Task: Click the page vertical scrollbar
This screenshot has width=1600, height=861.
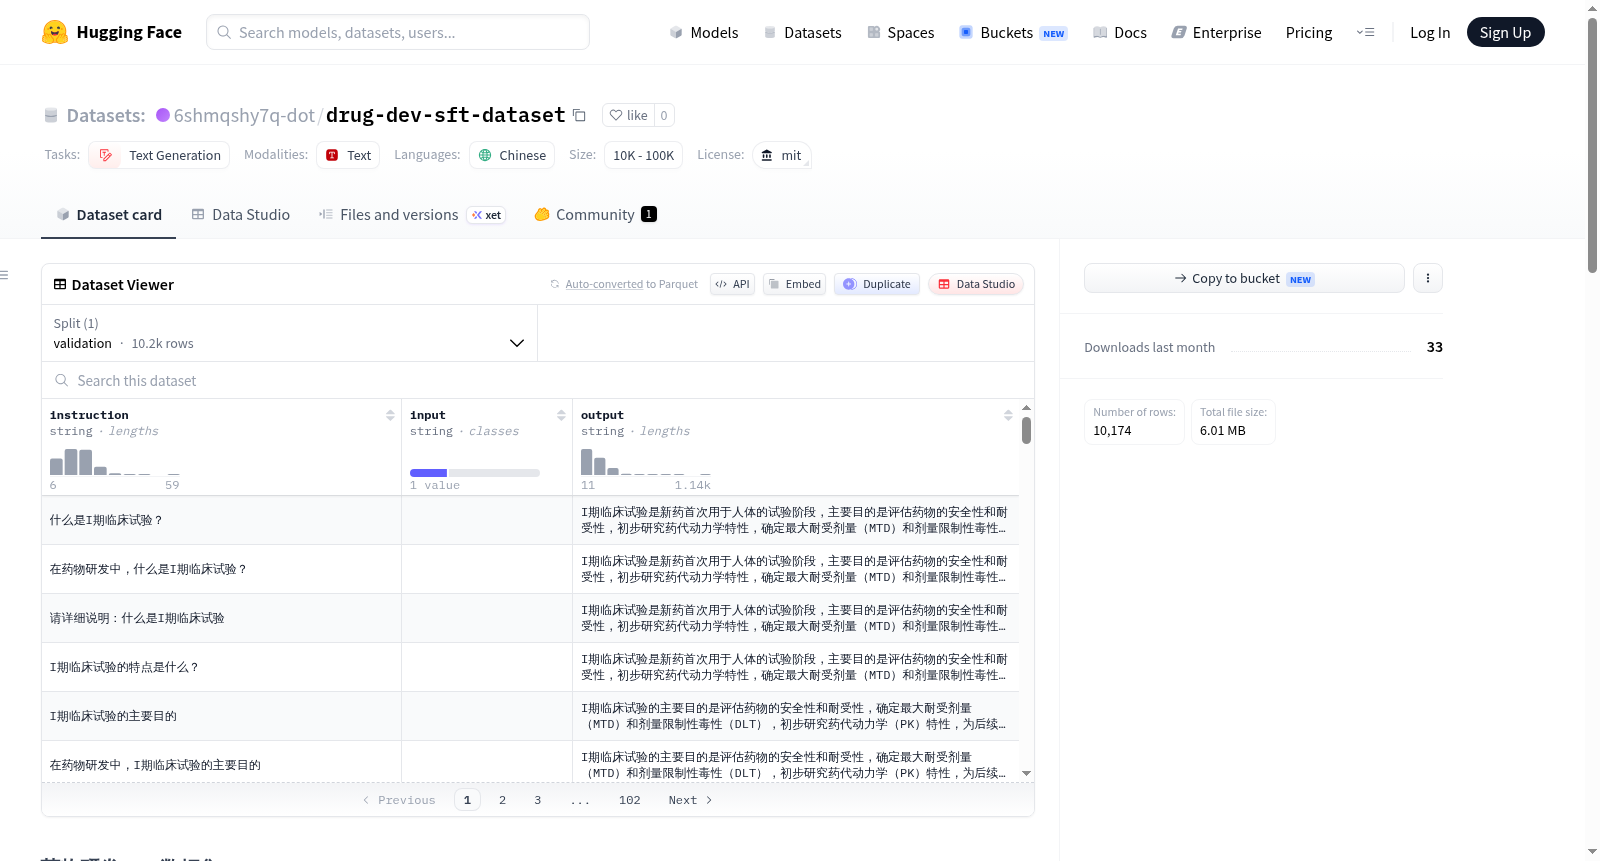Action: coord(1593,145)
